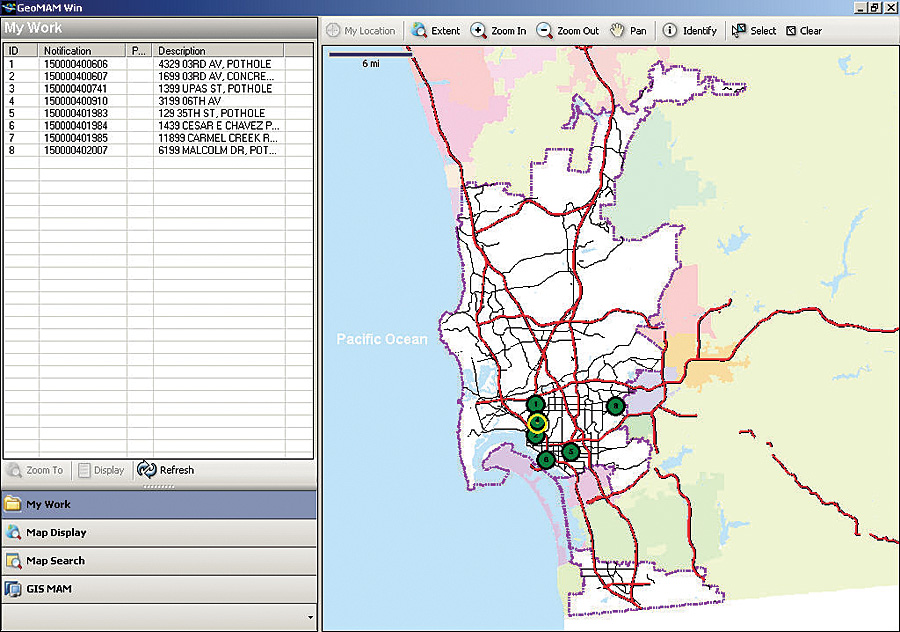
Task: Click the yellow highlighted map marker
Action: [x=537, y=423]
